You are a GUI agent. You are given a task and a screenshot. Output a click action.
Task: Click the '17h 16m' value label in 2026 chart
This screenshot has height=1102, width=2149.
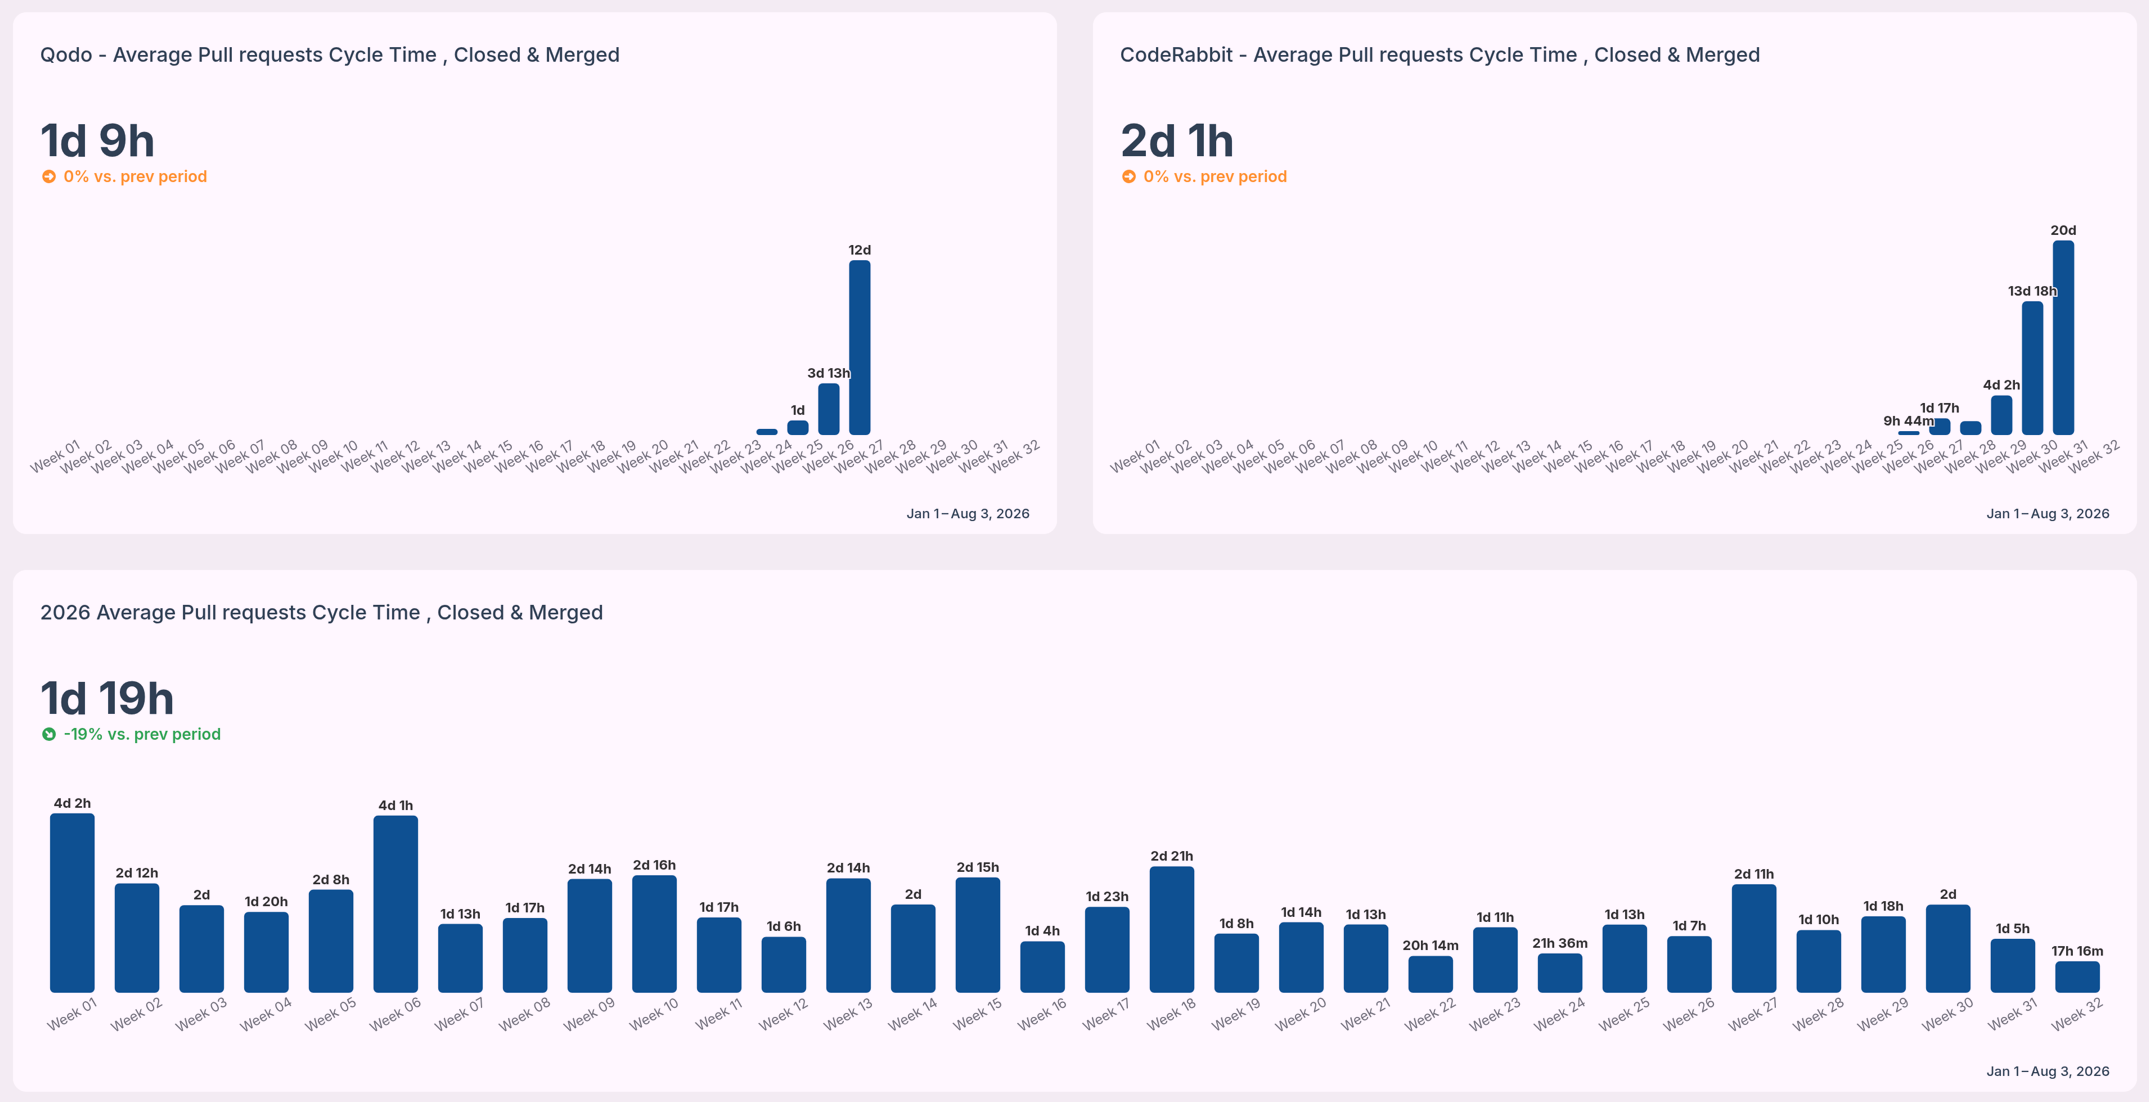pyautogui.click(x=2078, y=951)
